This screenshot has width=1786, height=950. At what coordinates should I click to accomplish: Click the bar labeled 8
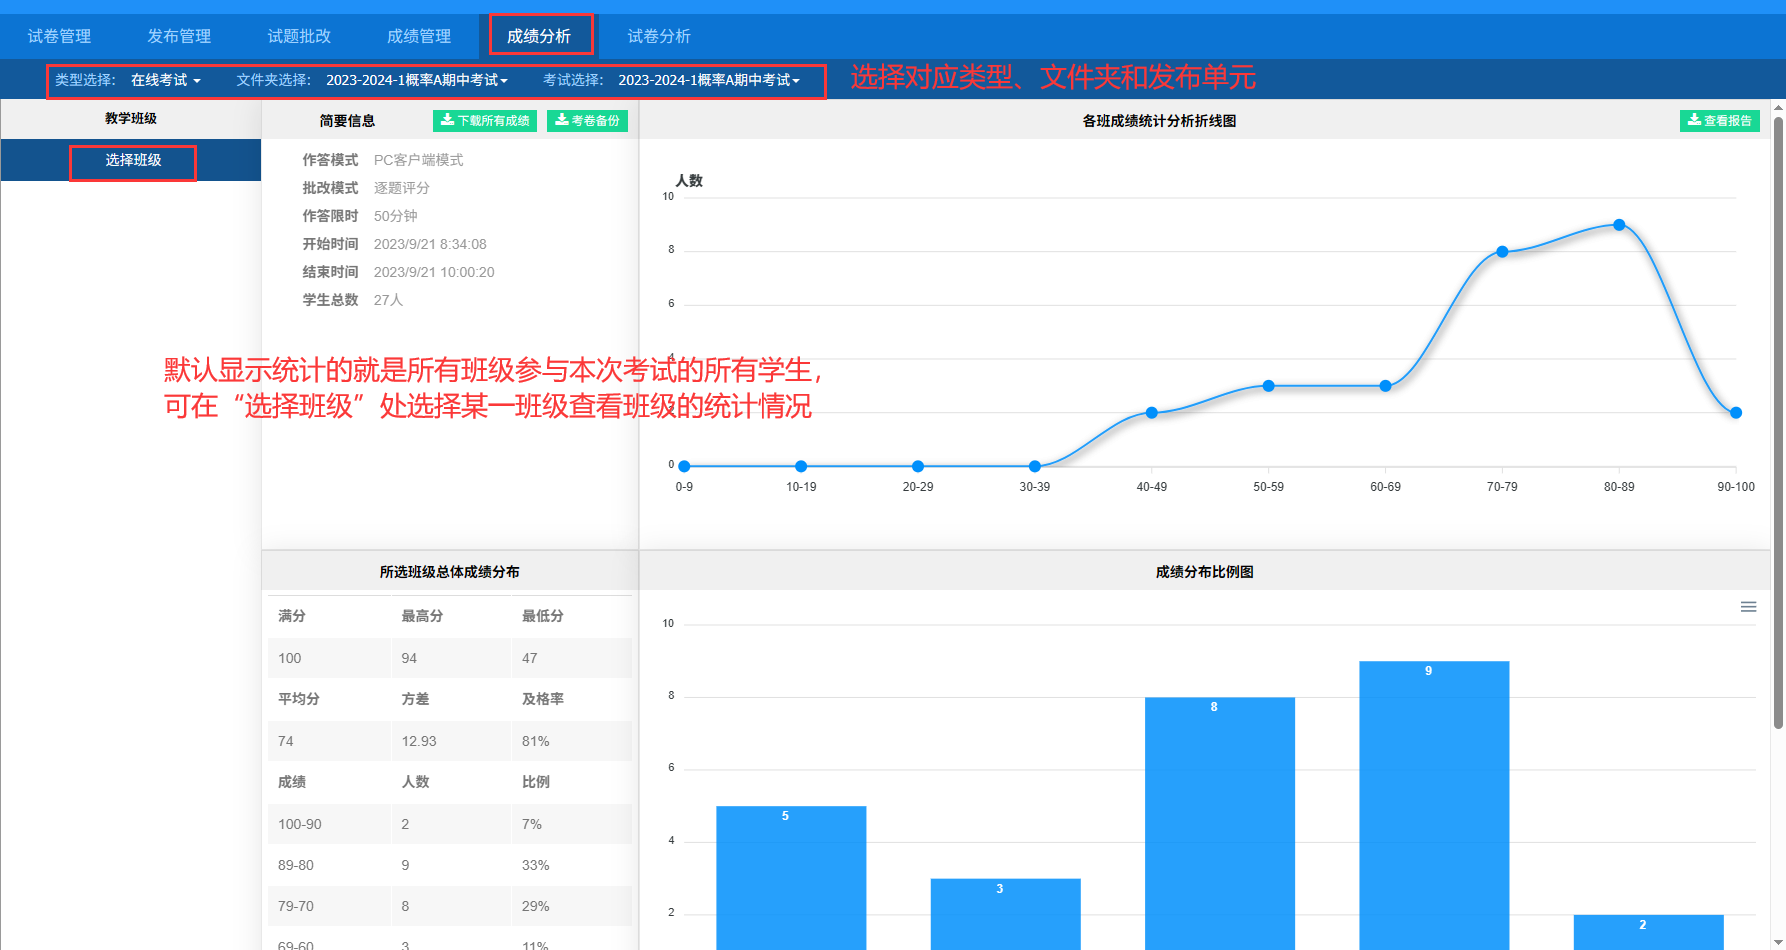point(1220,823)
